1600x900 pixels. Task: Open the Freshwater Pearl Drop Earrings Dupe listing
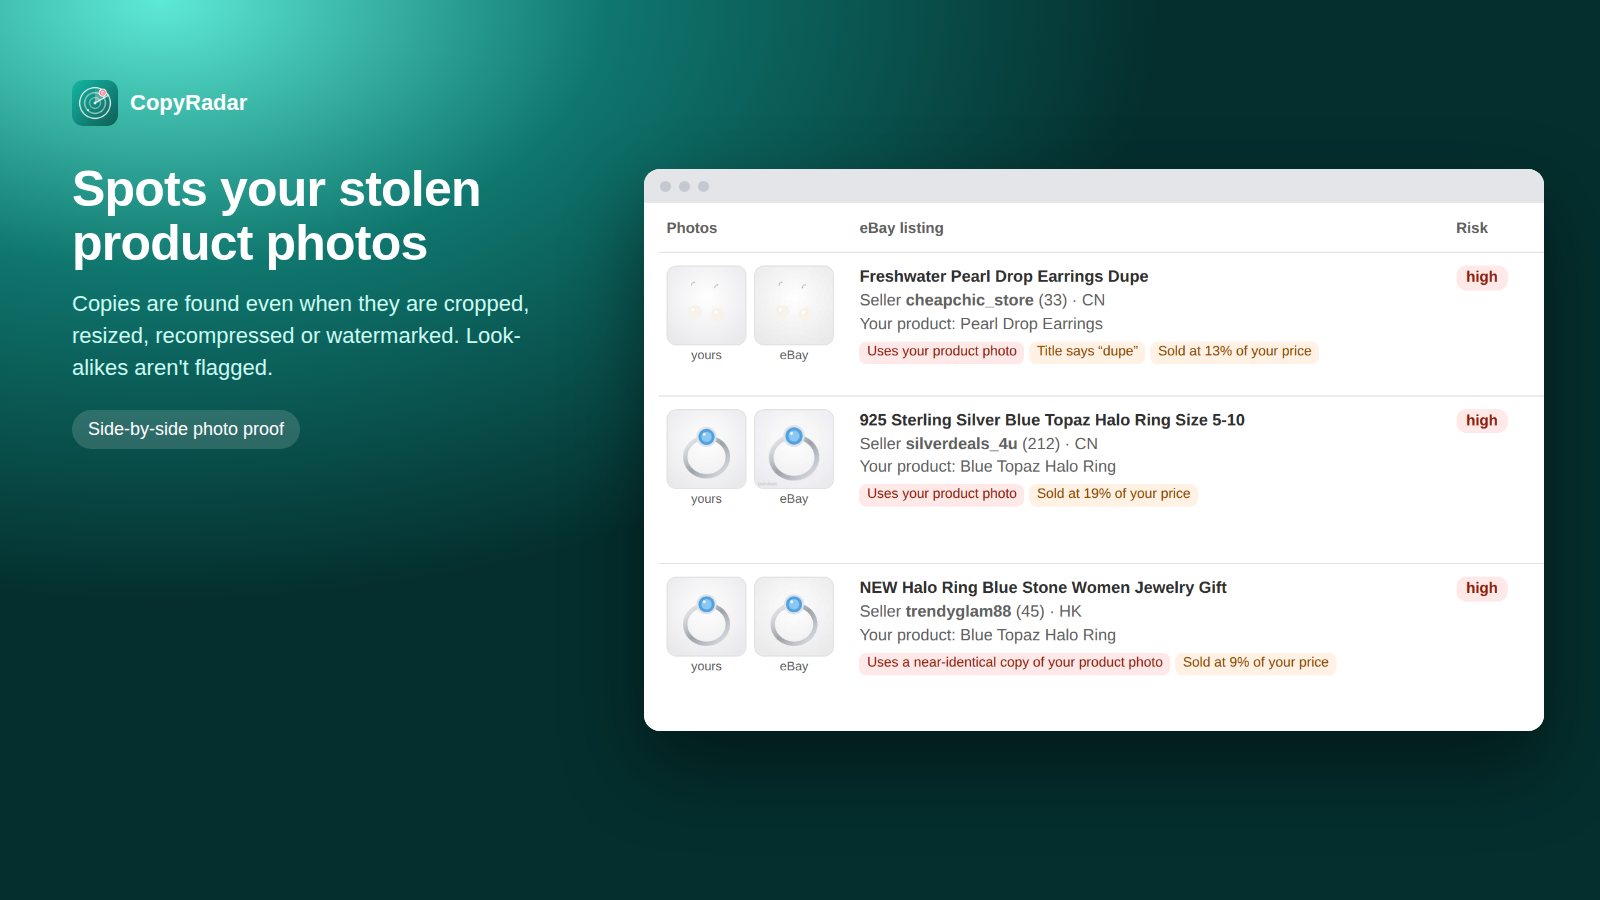tap(1004, 276)
